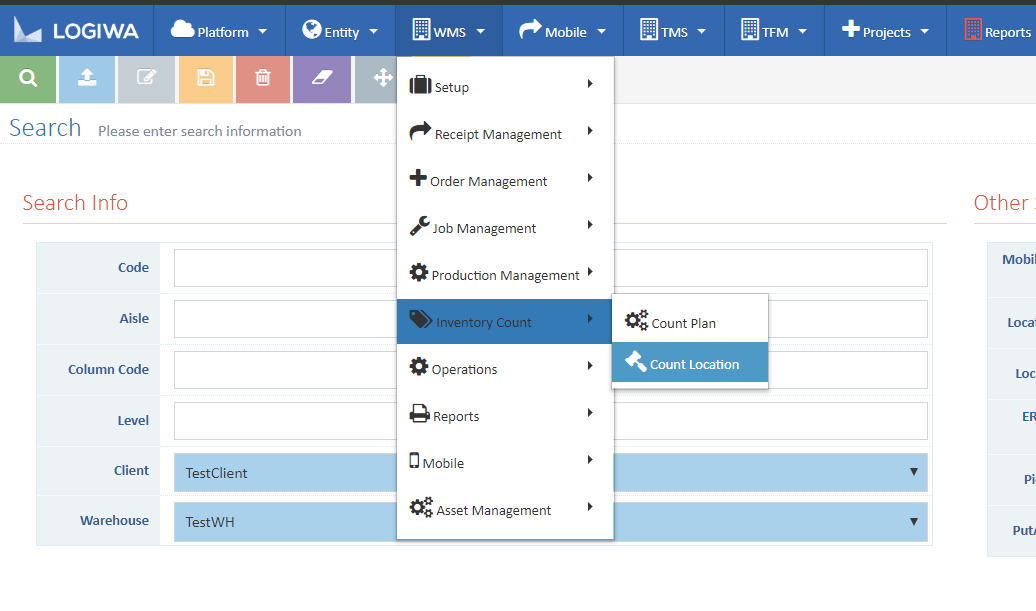Select the Search magnifier toolbar icon
The image size is (1036, 611).
pos(27,78)
